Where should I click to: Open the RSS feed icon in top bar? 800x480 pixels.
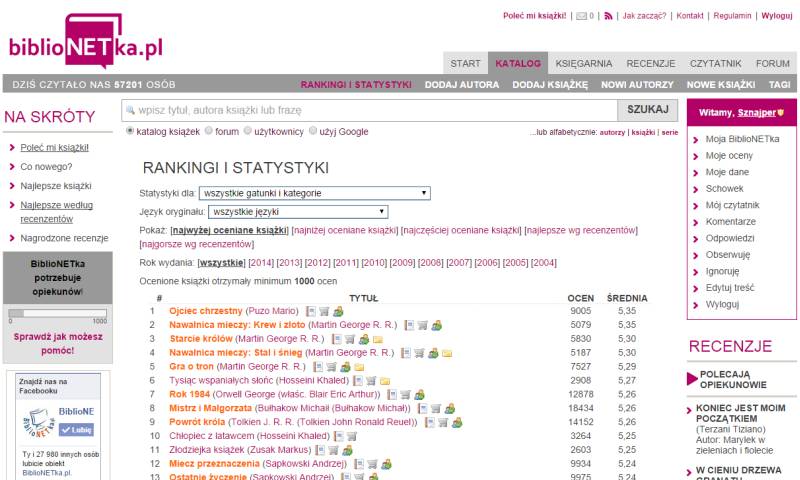[x=608, y=16]
